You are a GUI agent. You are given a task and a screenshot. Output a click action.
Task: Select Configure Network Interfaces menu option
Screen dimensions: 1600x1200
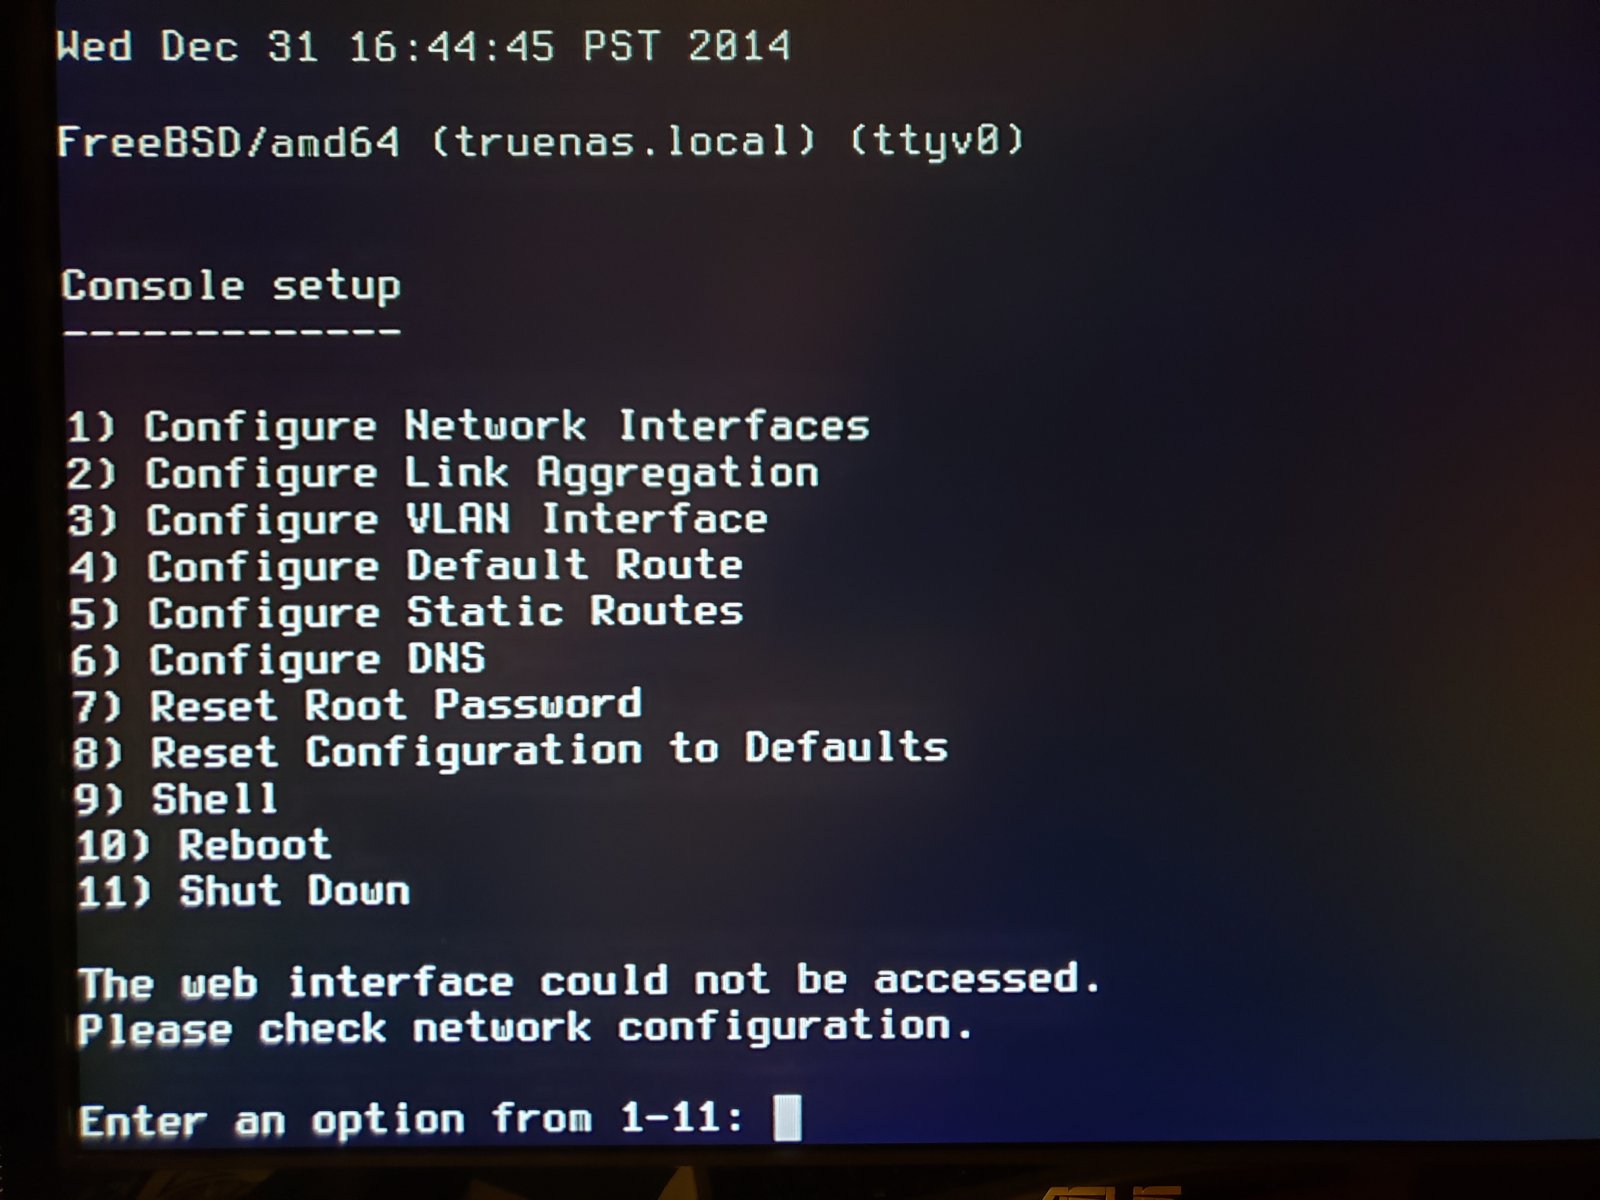[468, 428]
